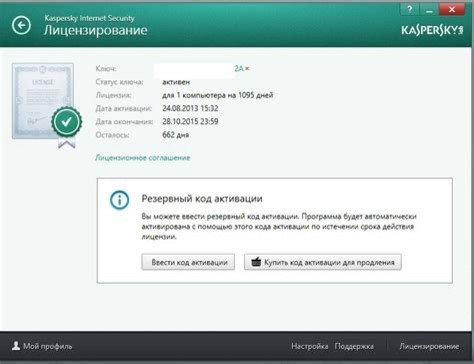Click the basket icon on the buy button
This screenshot has width=474, height=364.
point(256,262)
